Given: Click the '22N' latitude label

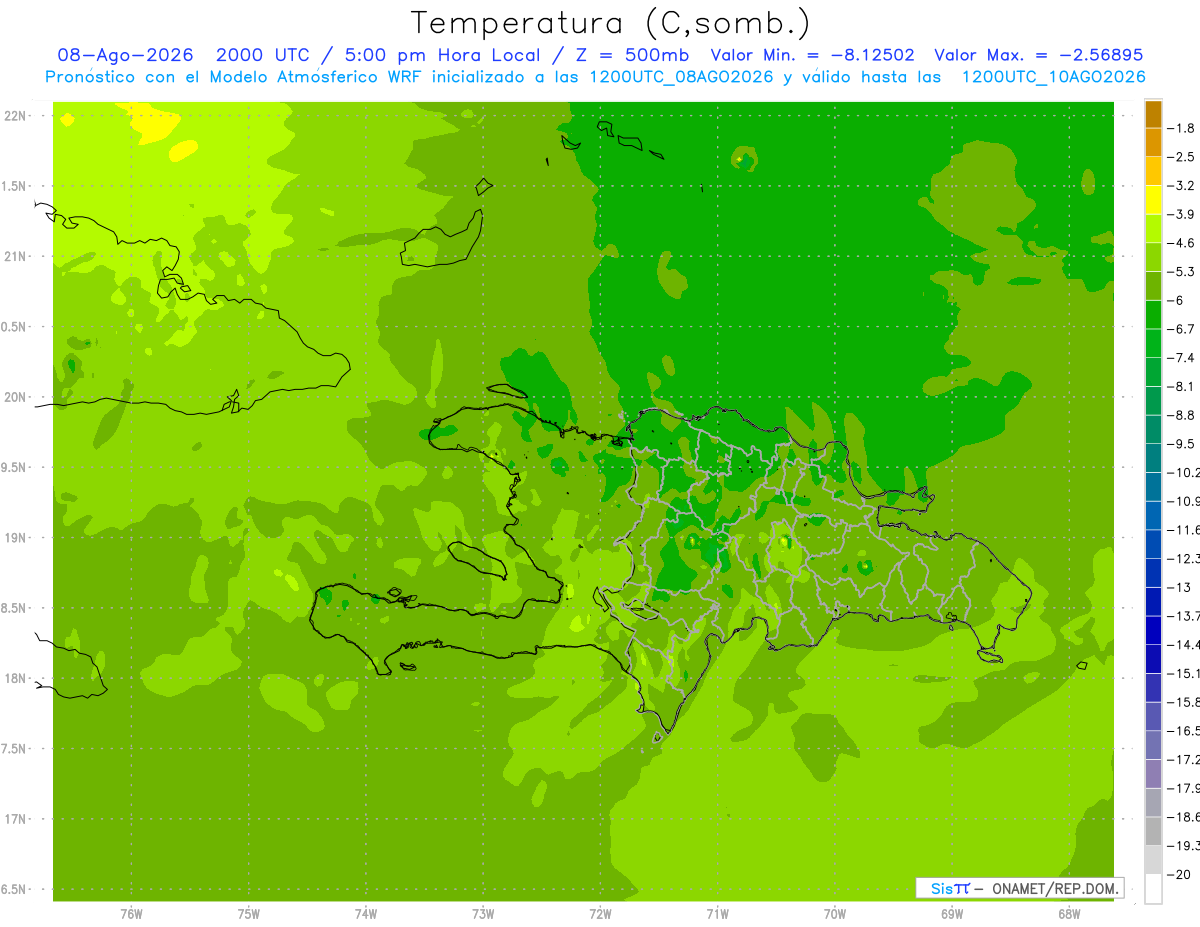Looking at the screenshot, I should (x=15, y=116).
